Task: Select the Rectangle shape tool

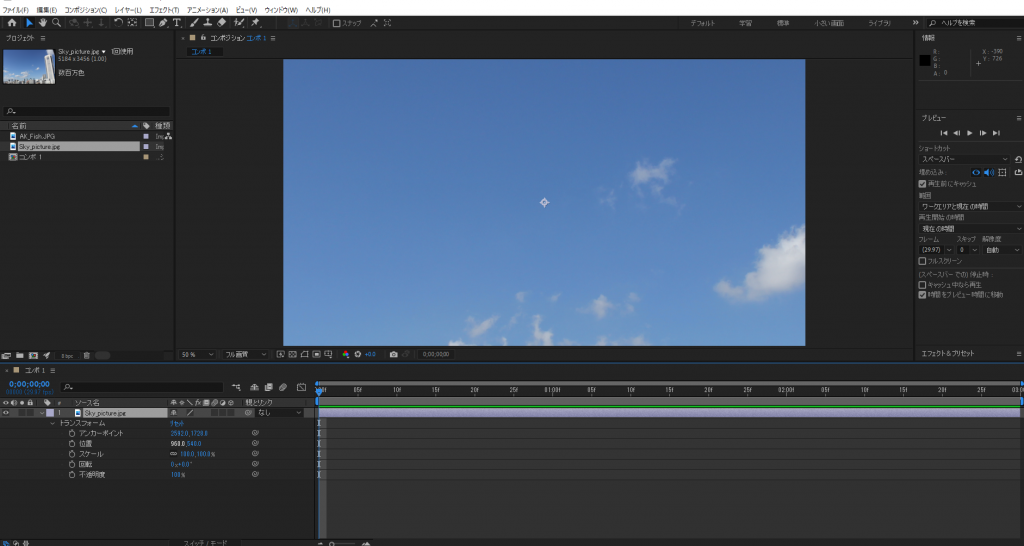Action: coord(149,23)
